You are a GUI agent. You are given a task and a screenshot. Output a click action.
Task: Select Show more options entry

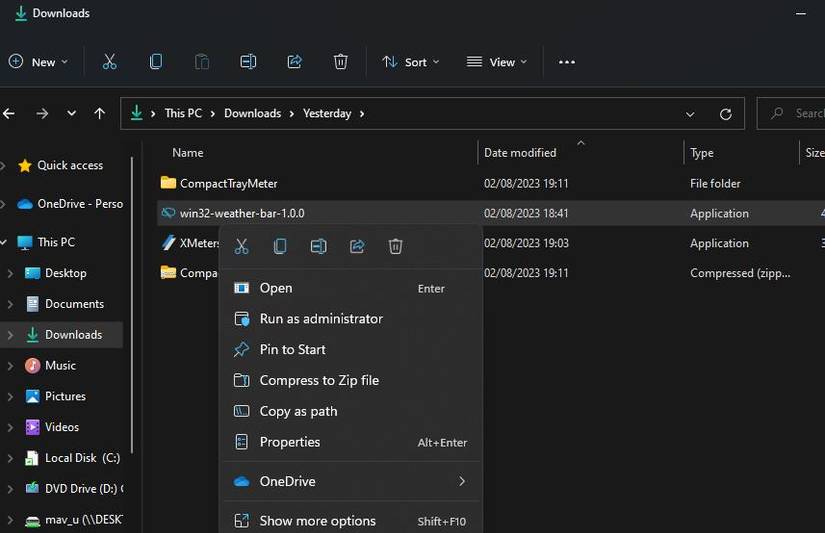(317, 521)
